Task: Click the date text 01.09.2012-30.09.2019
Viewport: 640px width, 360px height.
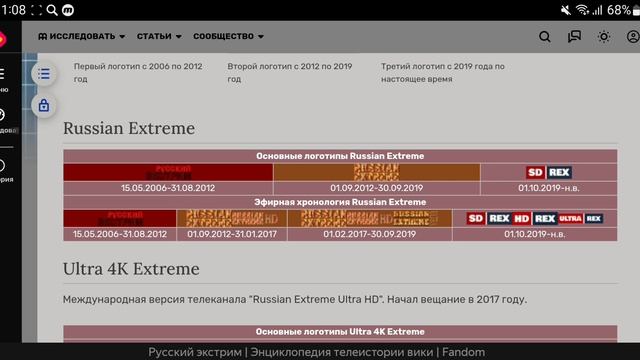Action: click(x=377, y=188)
